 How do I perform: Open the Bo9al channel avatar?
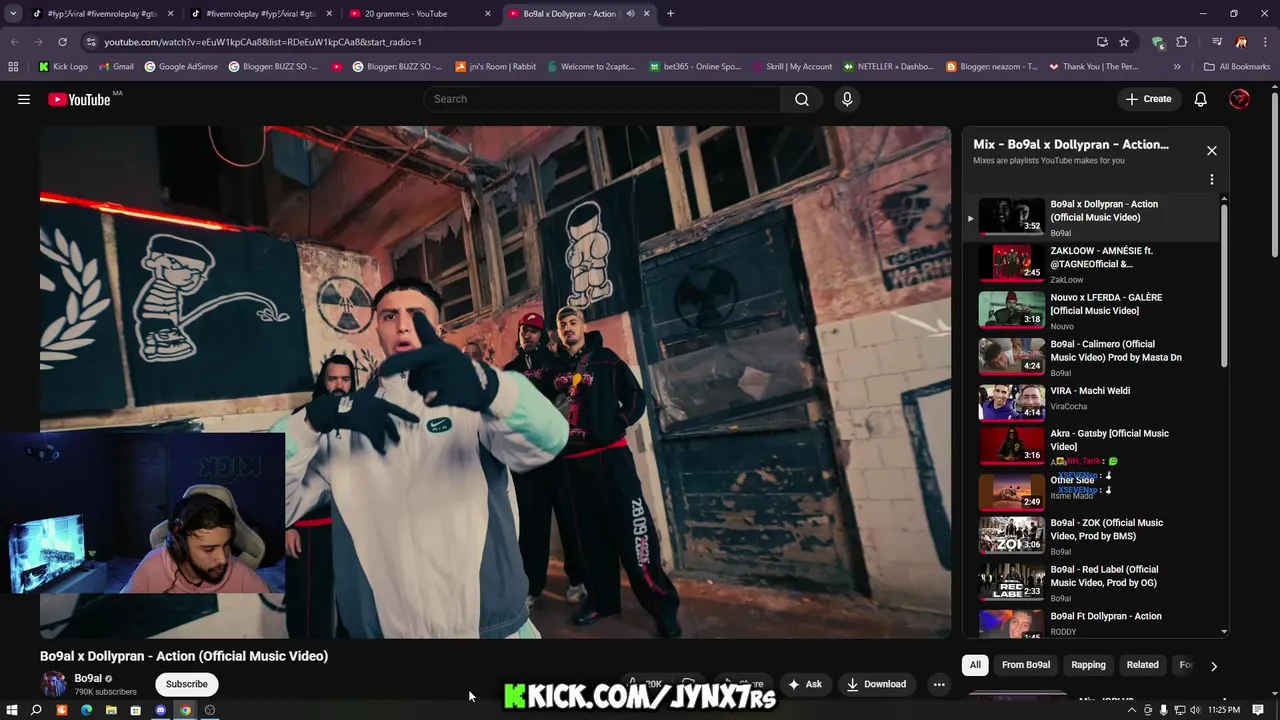click(x=54, y=684)
